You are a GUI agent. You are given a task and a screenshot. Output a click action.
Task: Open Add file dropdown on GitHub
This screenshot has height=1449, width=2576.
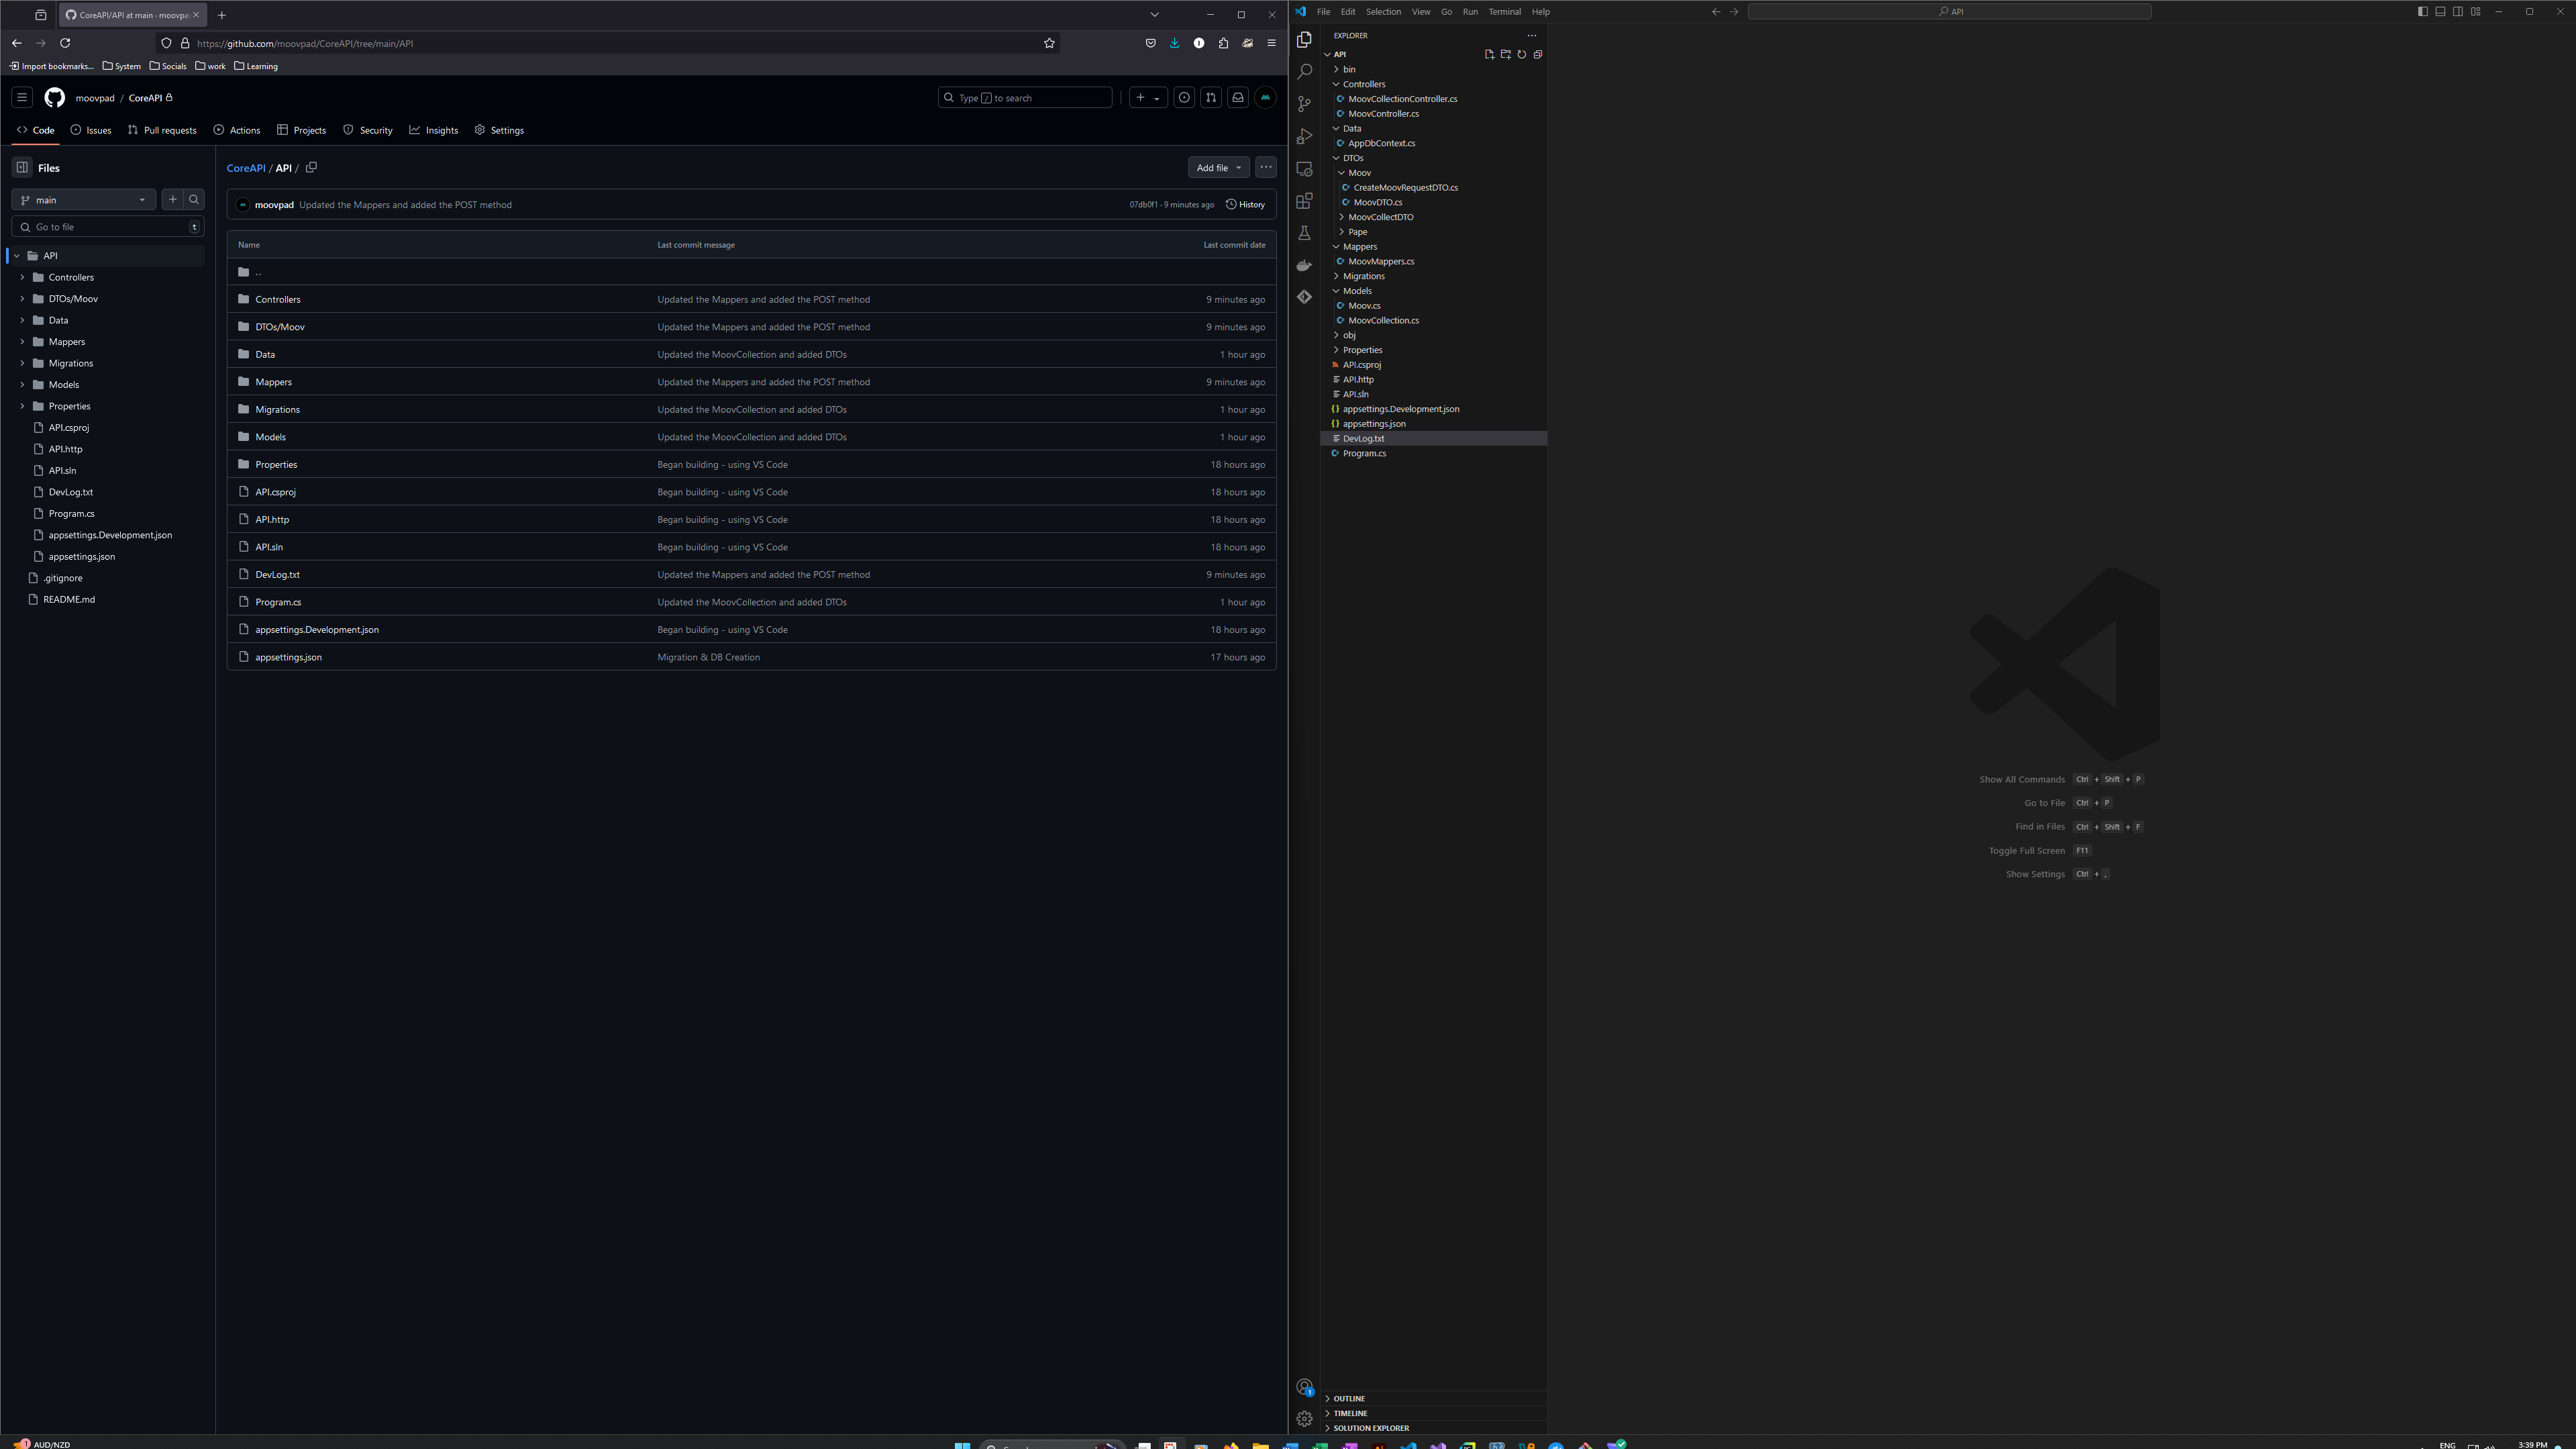point(1218,168)
